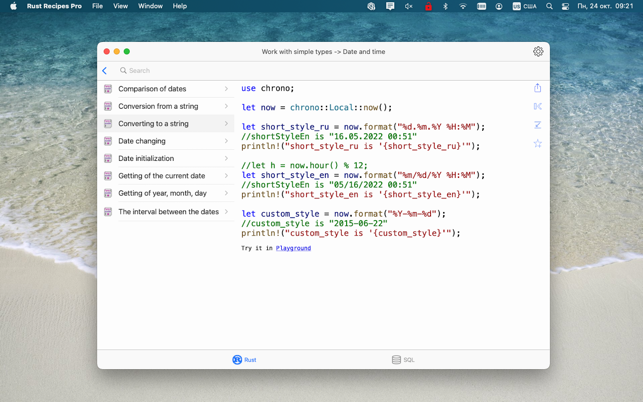This screenshot has height=402, width=643.
Task: Click the SQL database icon in the bottom bar
Action: [x=396, y=360]
